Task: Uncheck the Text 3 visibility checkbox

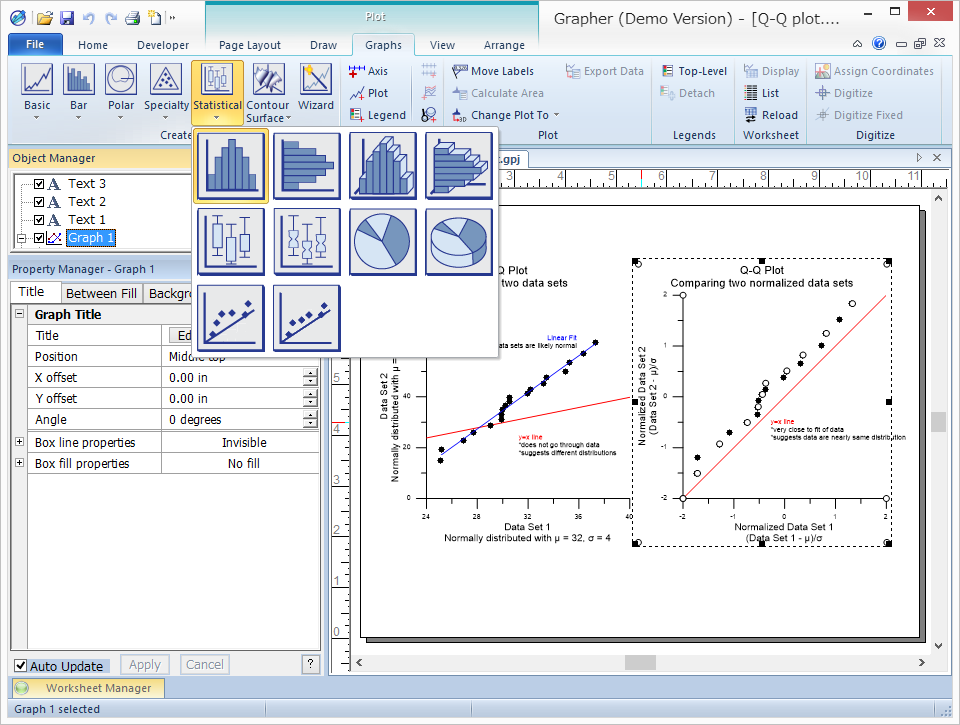Action: click(40, 184)
